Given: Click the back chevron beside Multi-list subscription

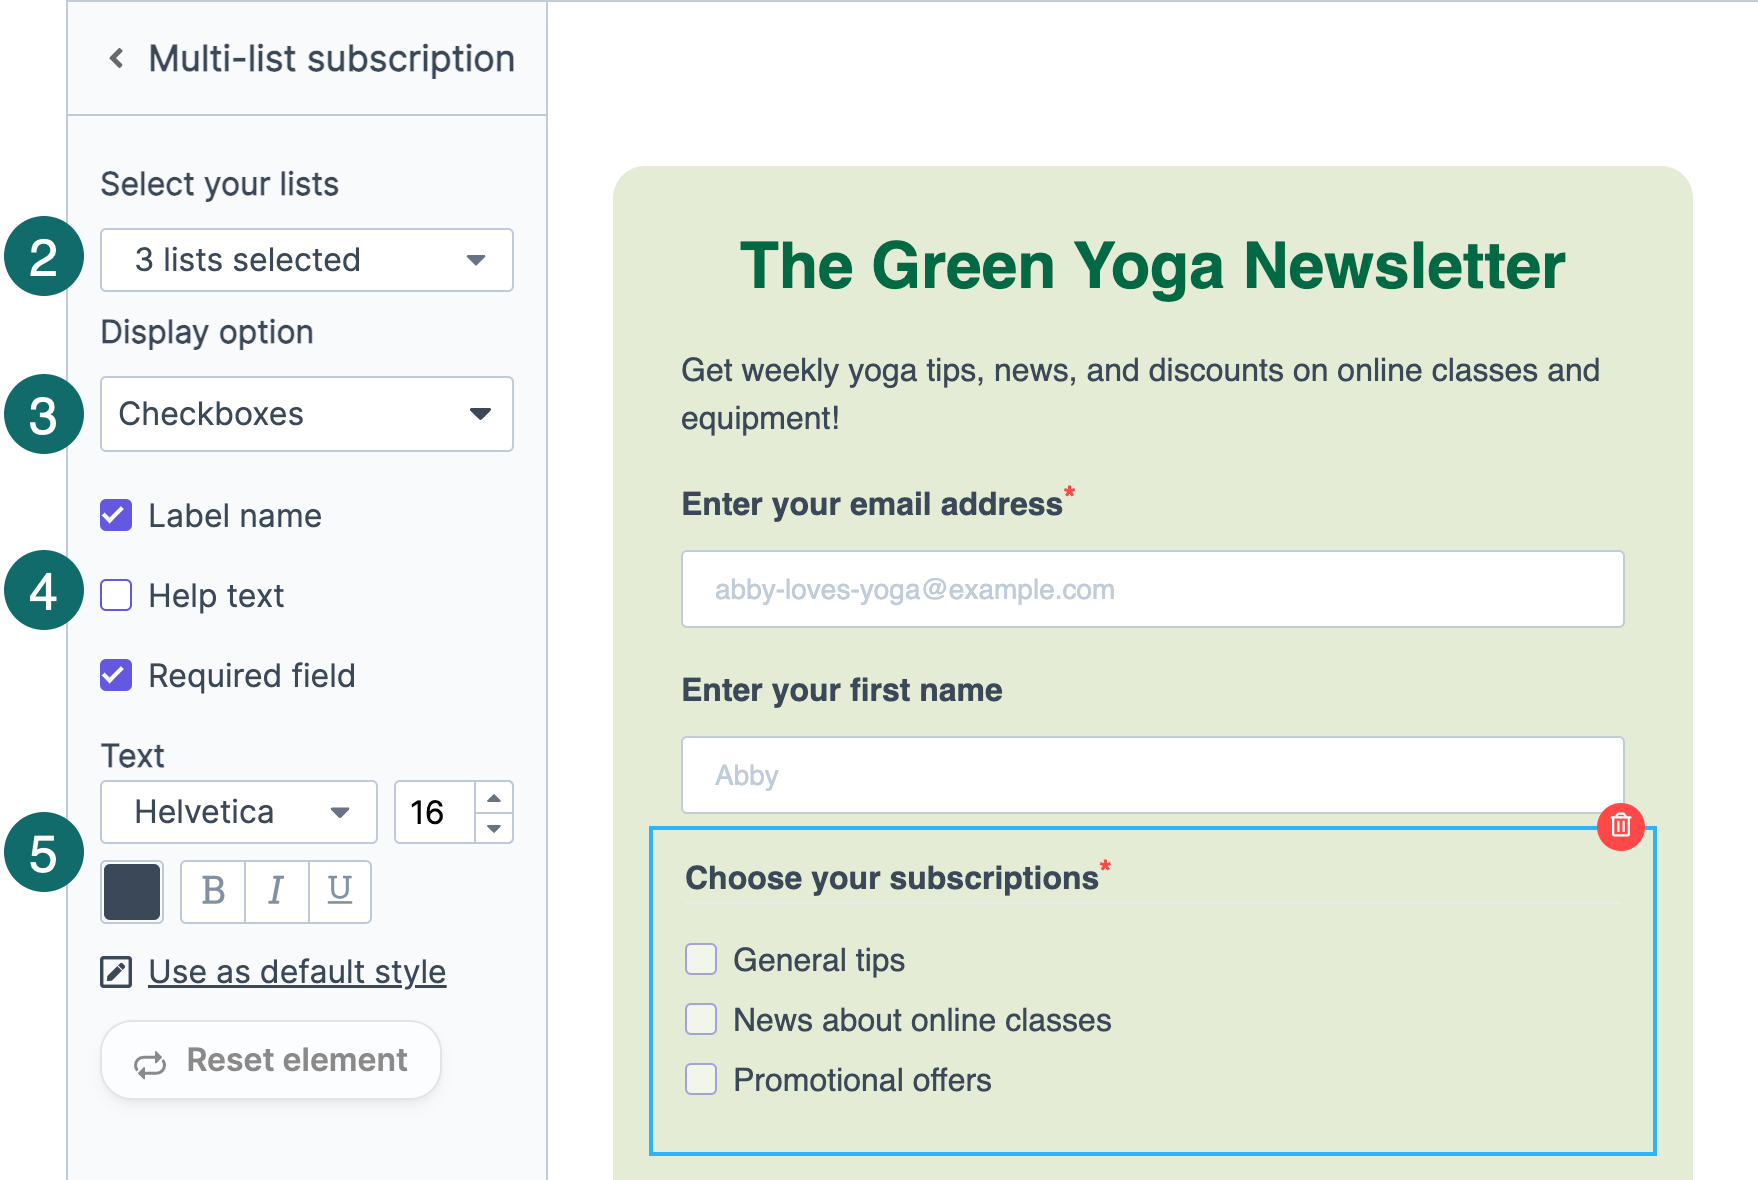Looking at the screenshot, I should pos(117,59).
